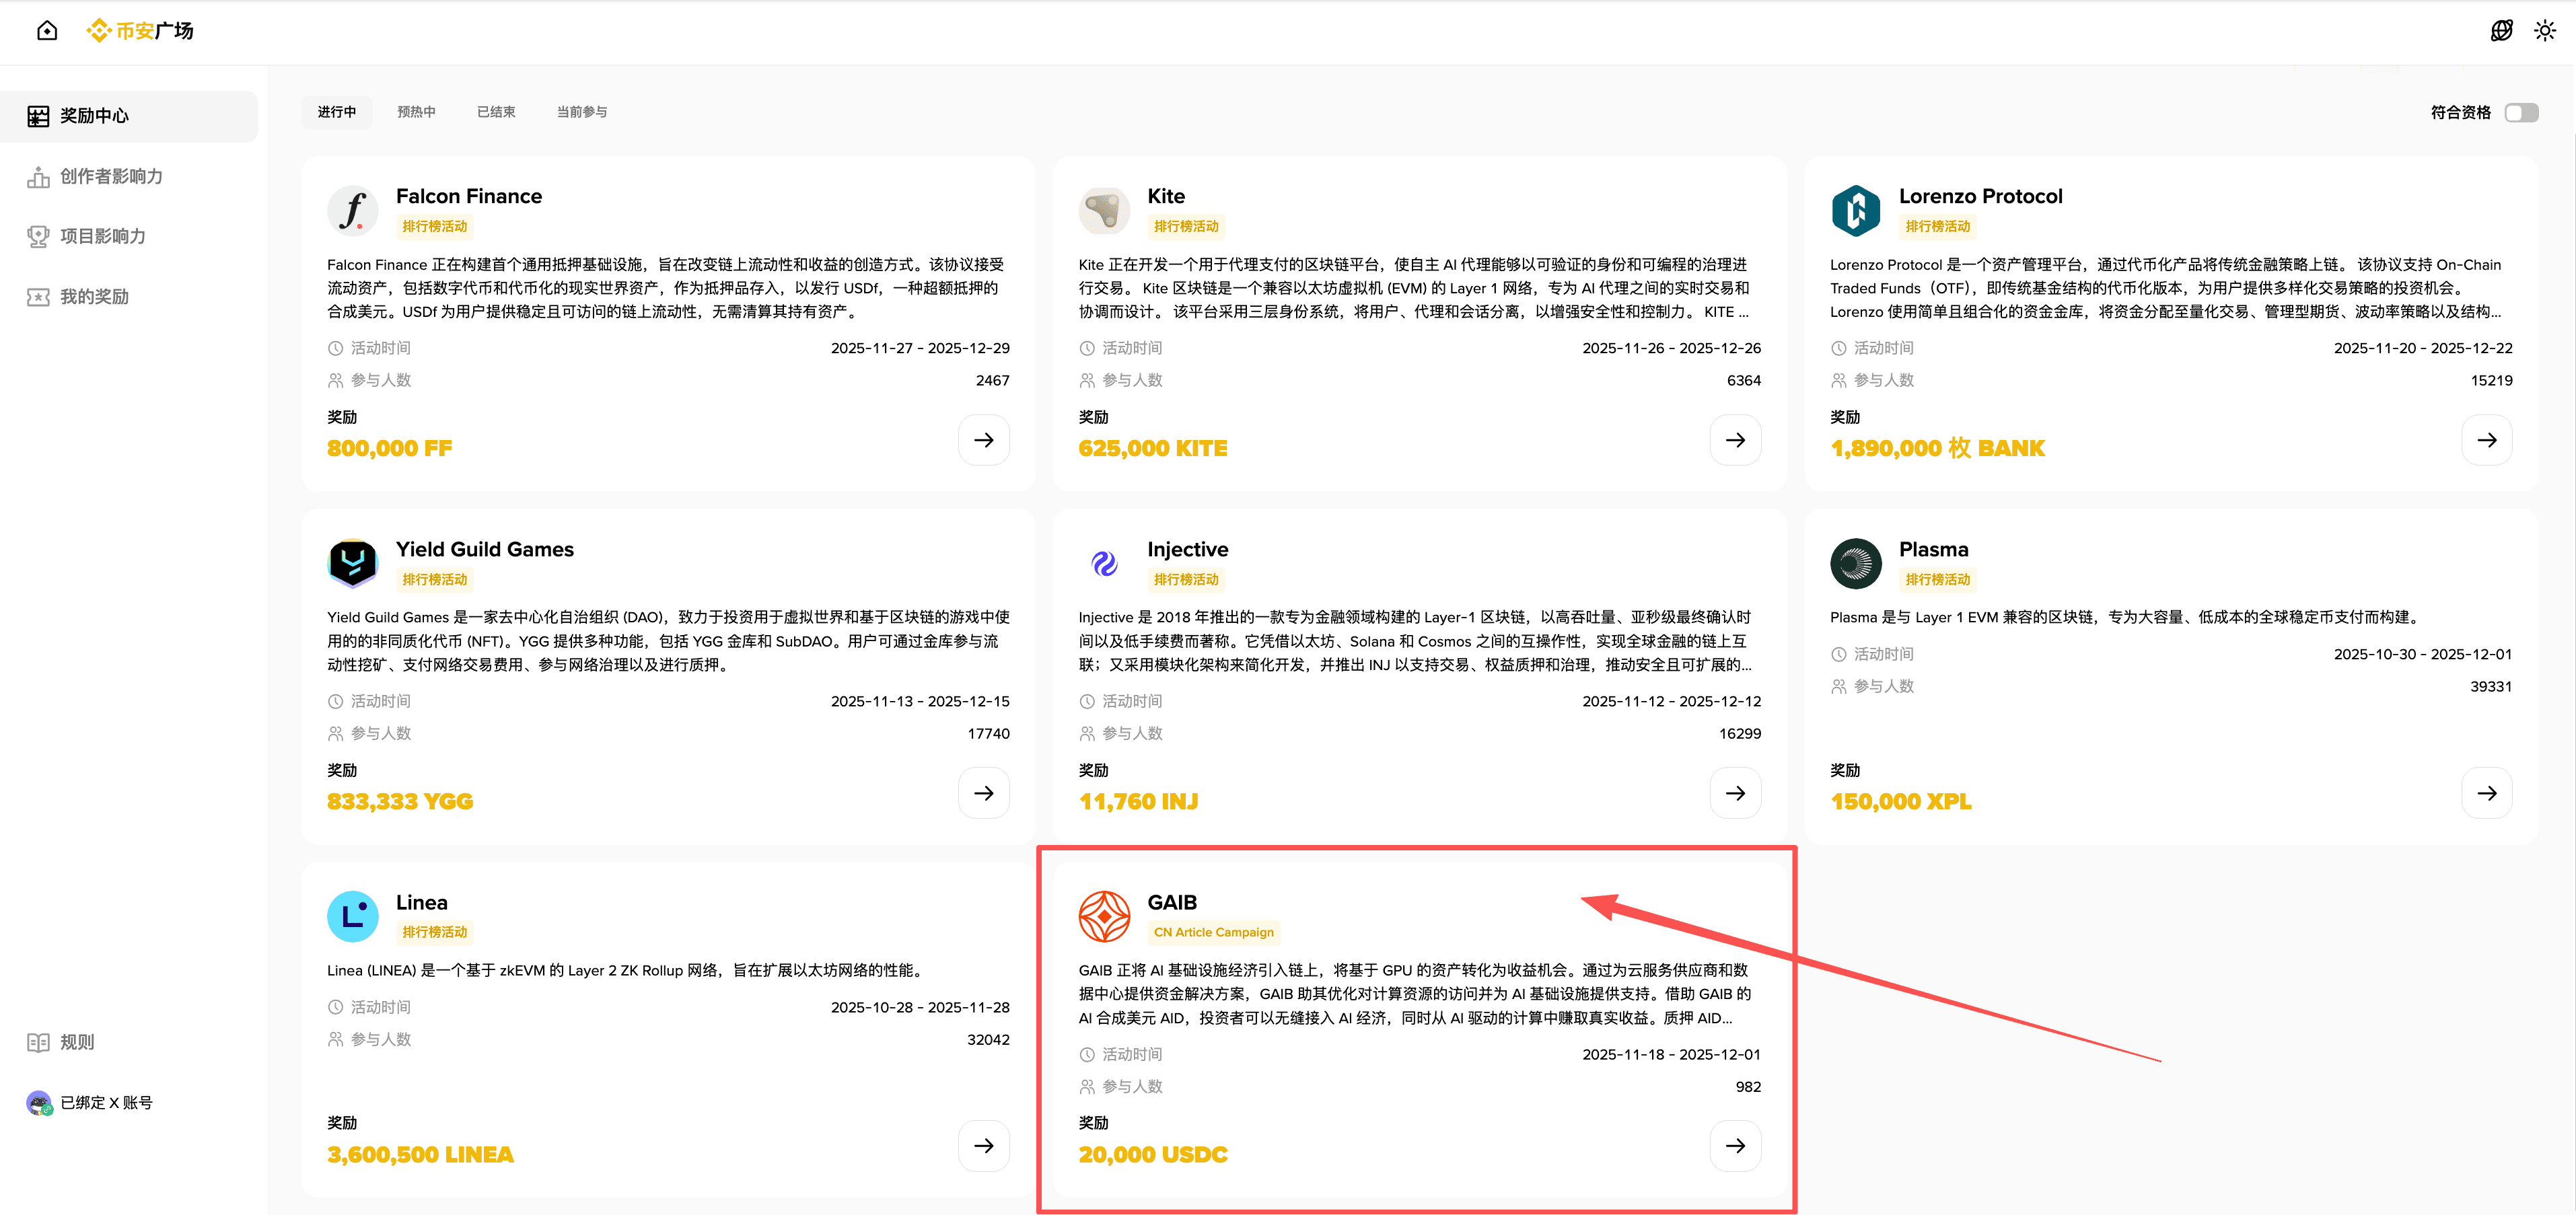Screen dimensions: 2576x1215
Task: Click the Linea project logo
Action: point(352,916)
